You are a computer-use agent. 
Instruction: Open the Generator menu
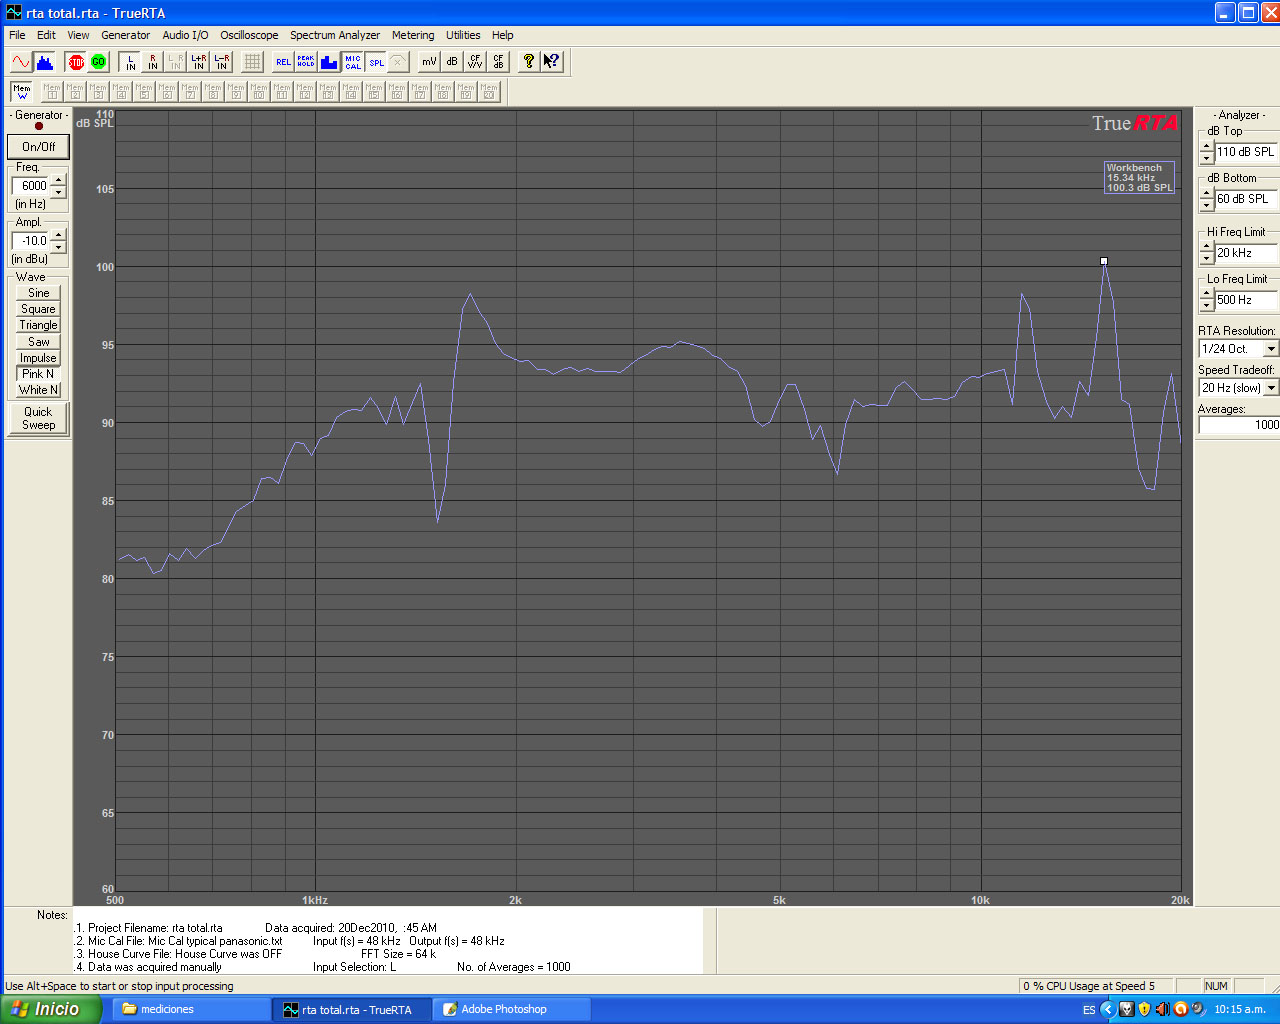coord(125,35)
